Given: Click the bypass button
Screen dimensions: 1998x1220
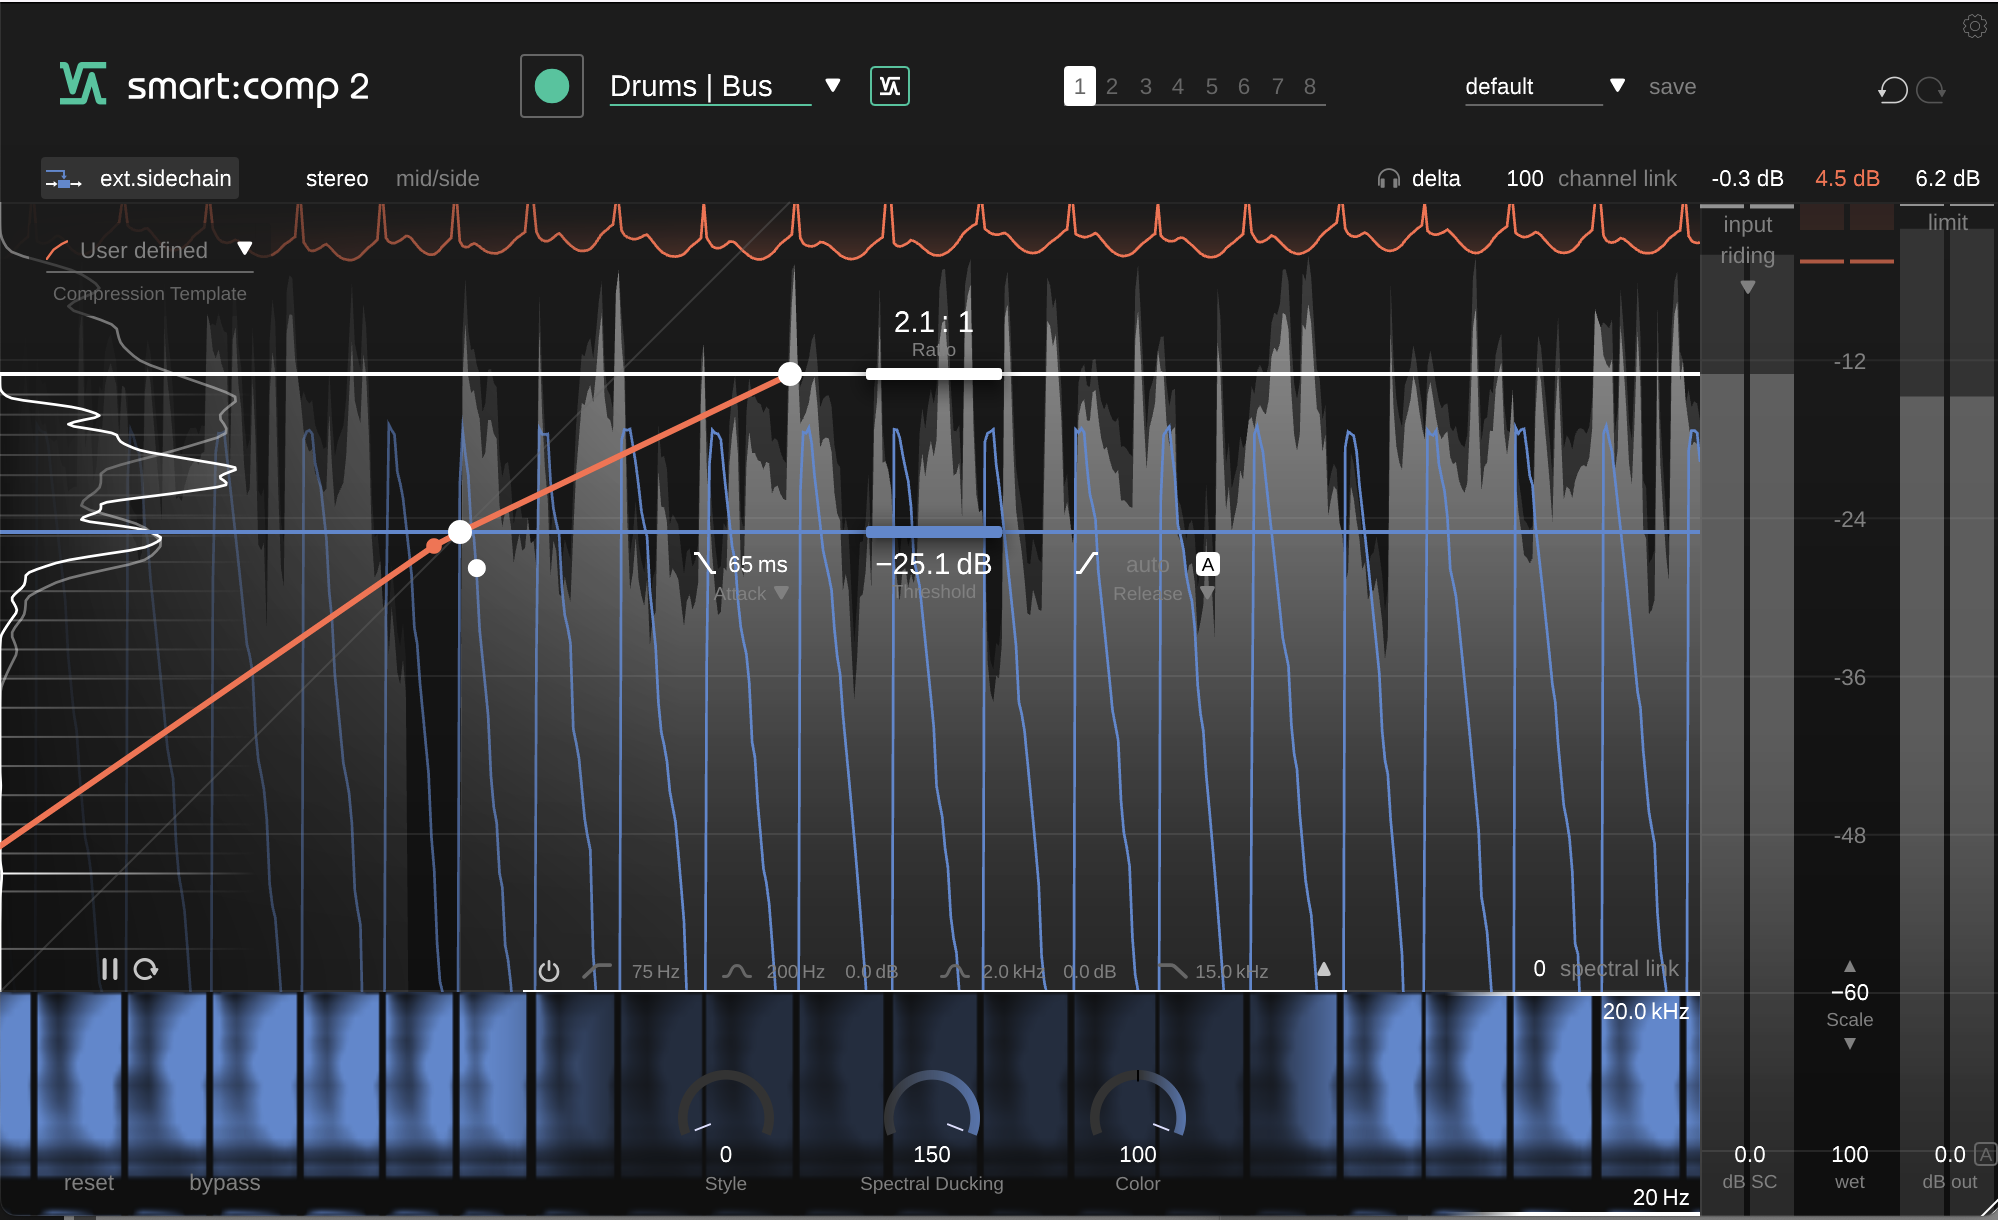Looking at the screenshot, I should pos(224,1183).
